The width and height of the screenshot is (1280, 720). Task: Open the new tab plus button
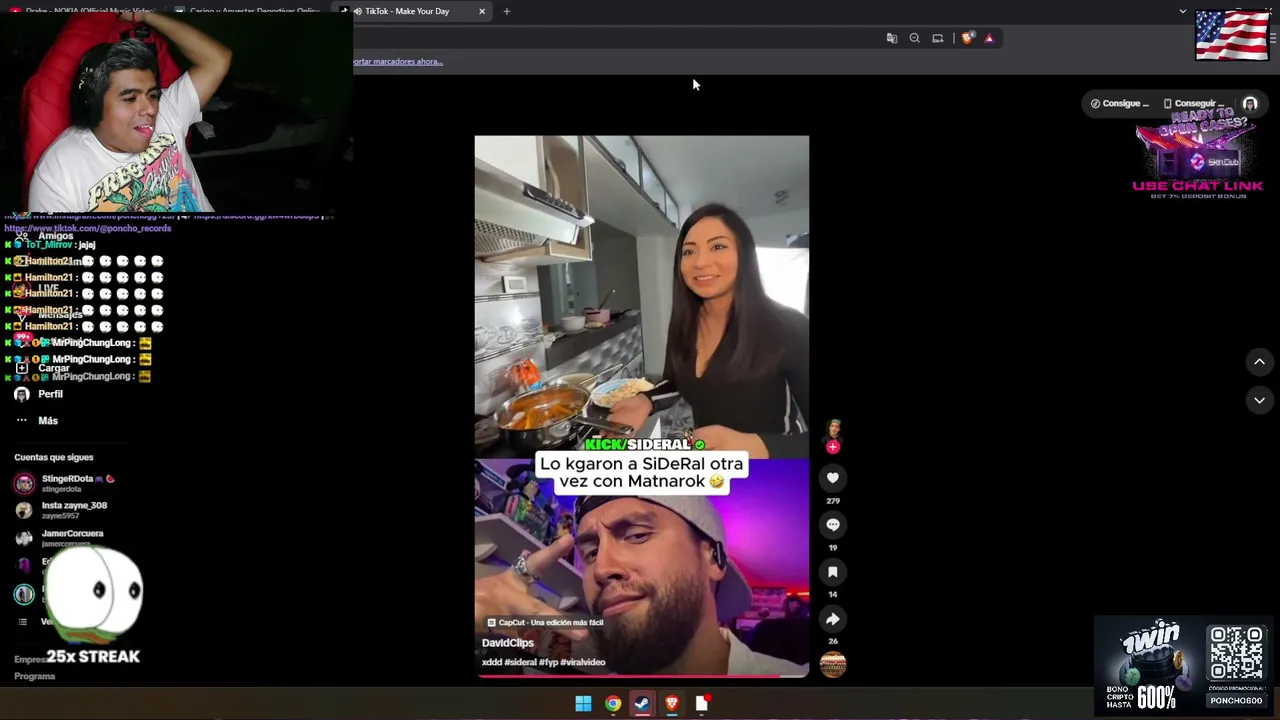point(506,11)
